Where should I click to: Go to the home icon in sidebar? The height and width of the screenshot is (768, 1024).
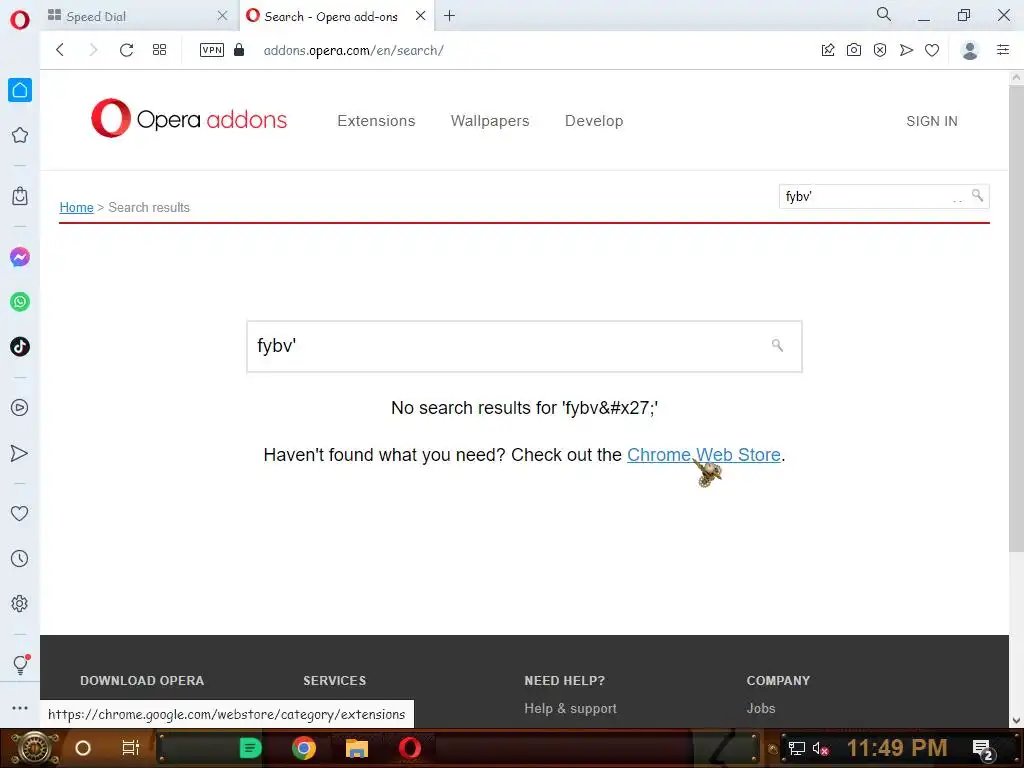[20, 90]
